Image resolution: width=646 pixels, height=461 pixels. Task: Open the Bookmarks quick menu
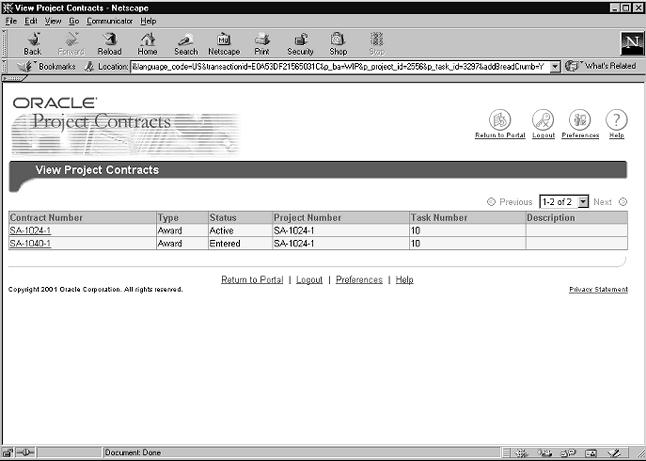click(46, 66)
